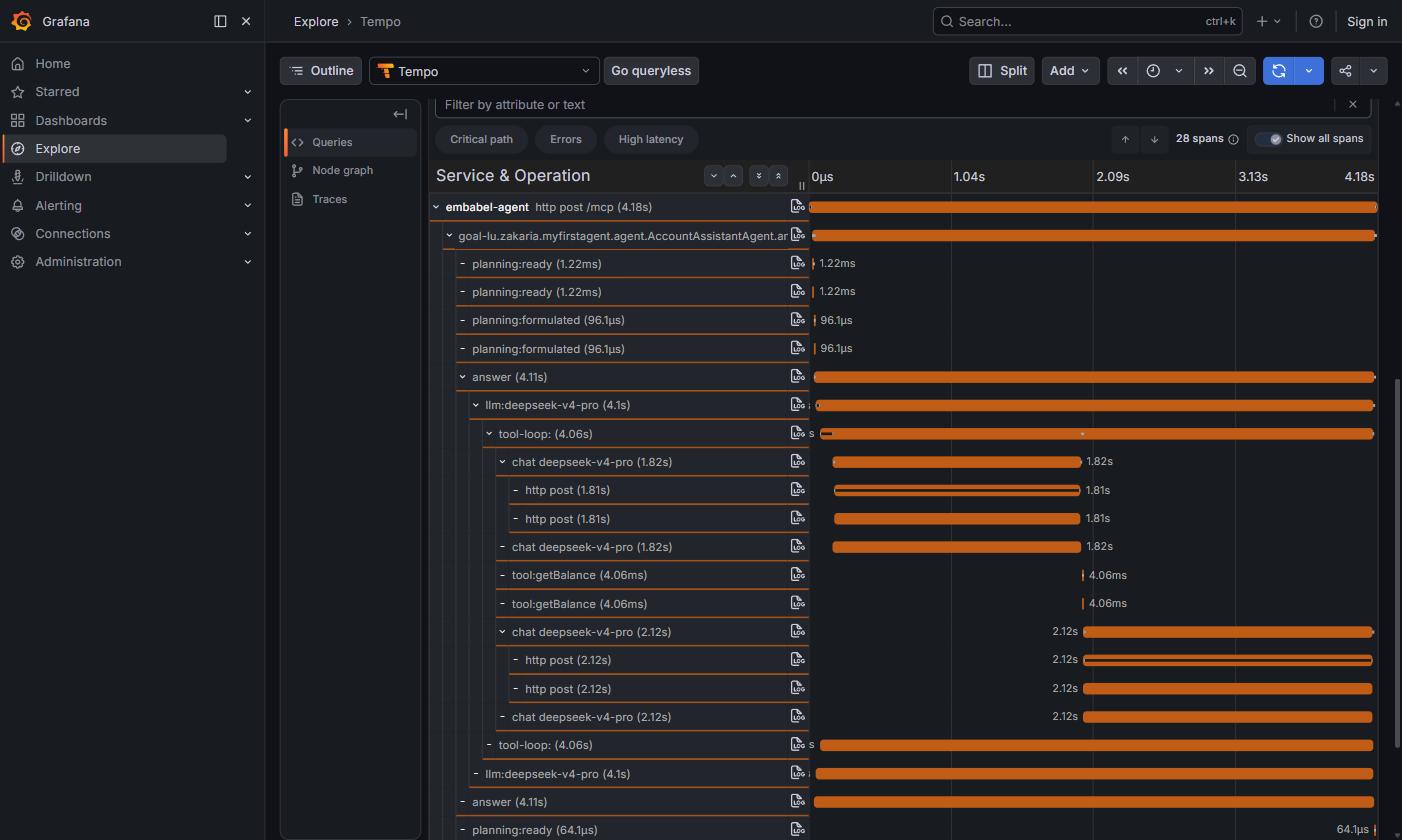Collapse the embabel-agent root span
1402x840 pixels.
click(436, 207)
